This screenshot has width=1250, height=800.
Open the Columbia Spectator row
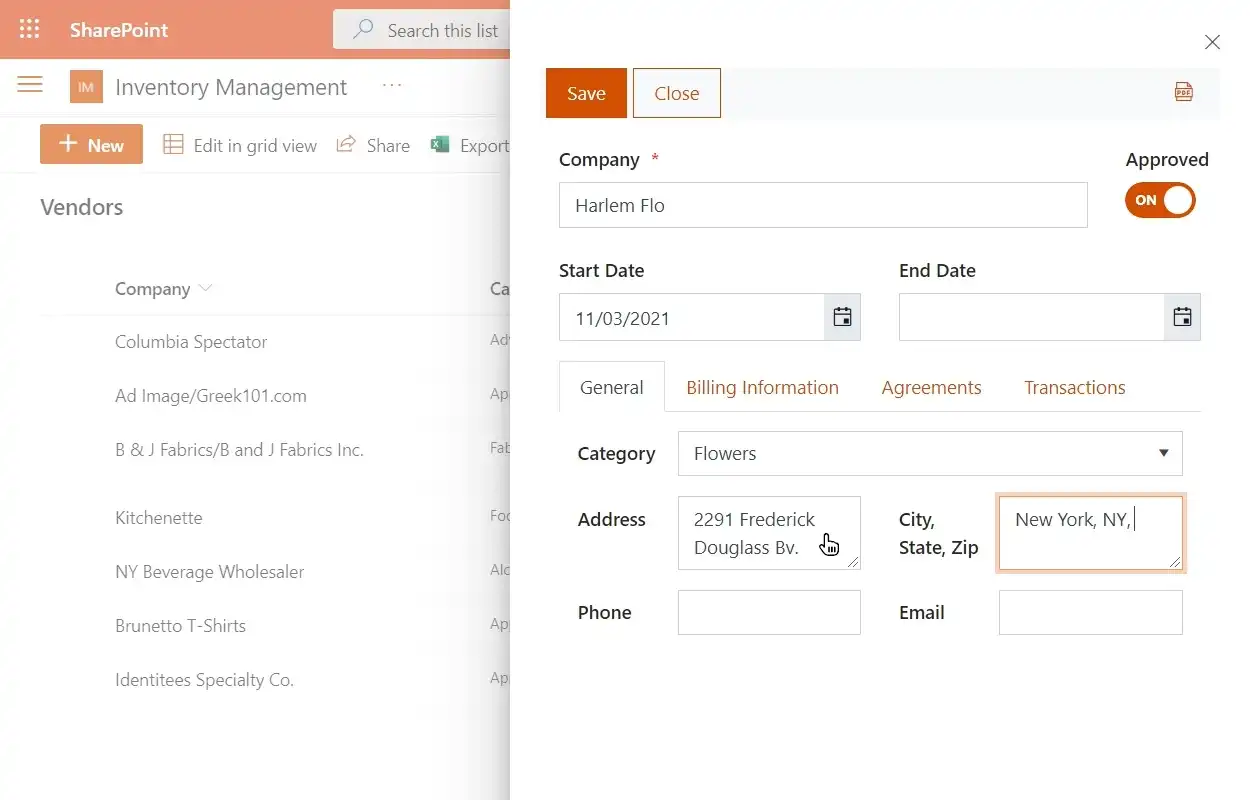click(191, 342)
